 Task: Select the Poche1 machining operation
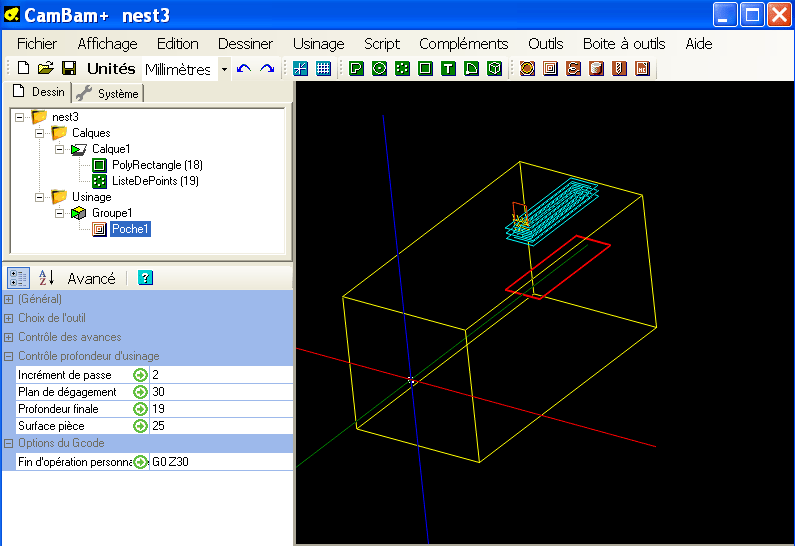pyautogui.click(x=130, y=229)
